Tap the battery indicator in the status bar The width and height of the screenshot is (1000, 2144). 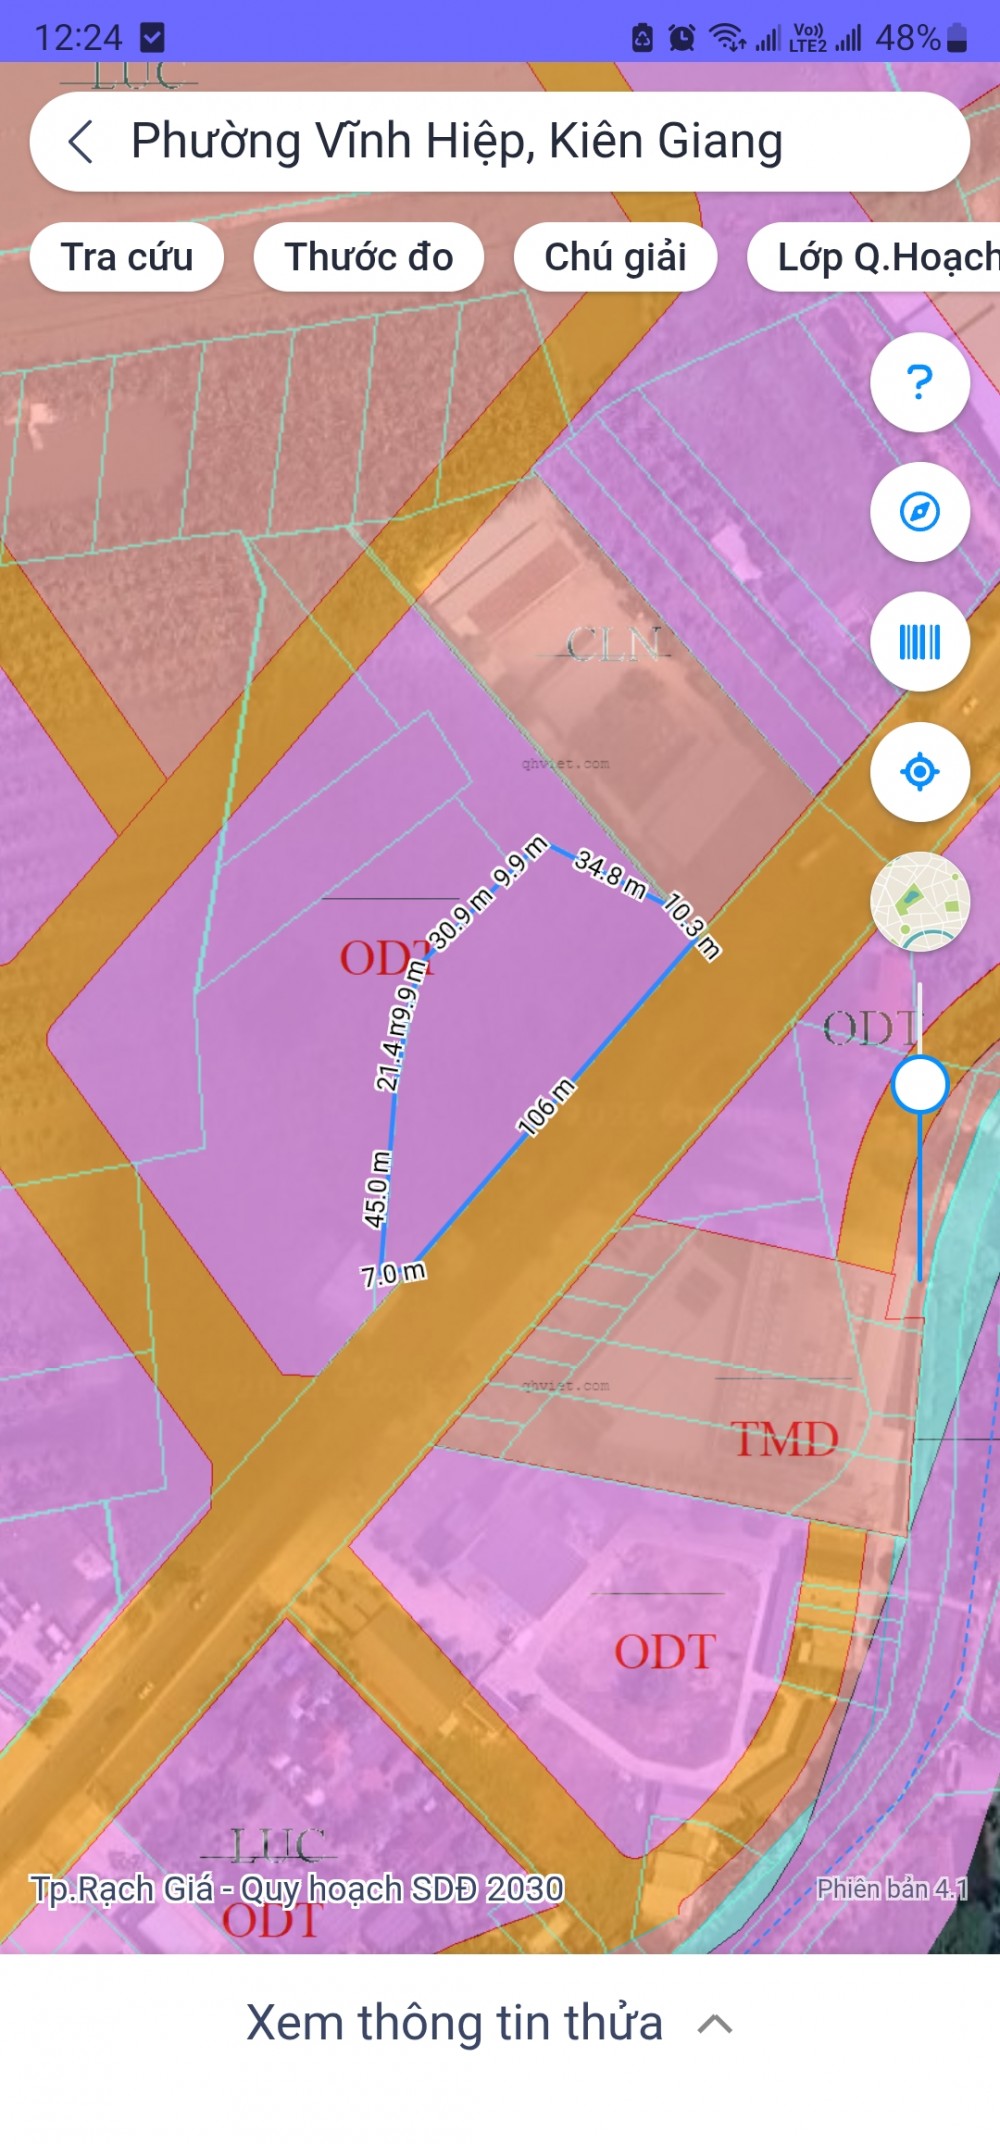pyautogui.click(x=956, y=38)
